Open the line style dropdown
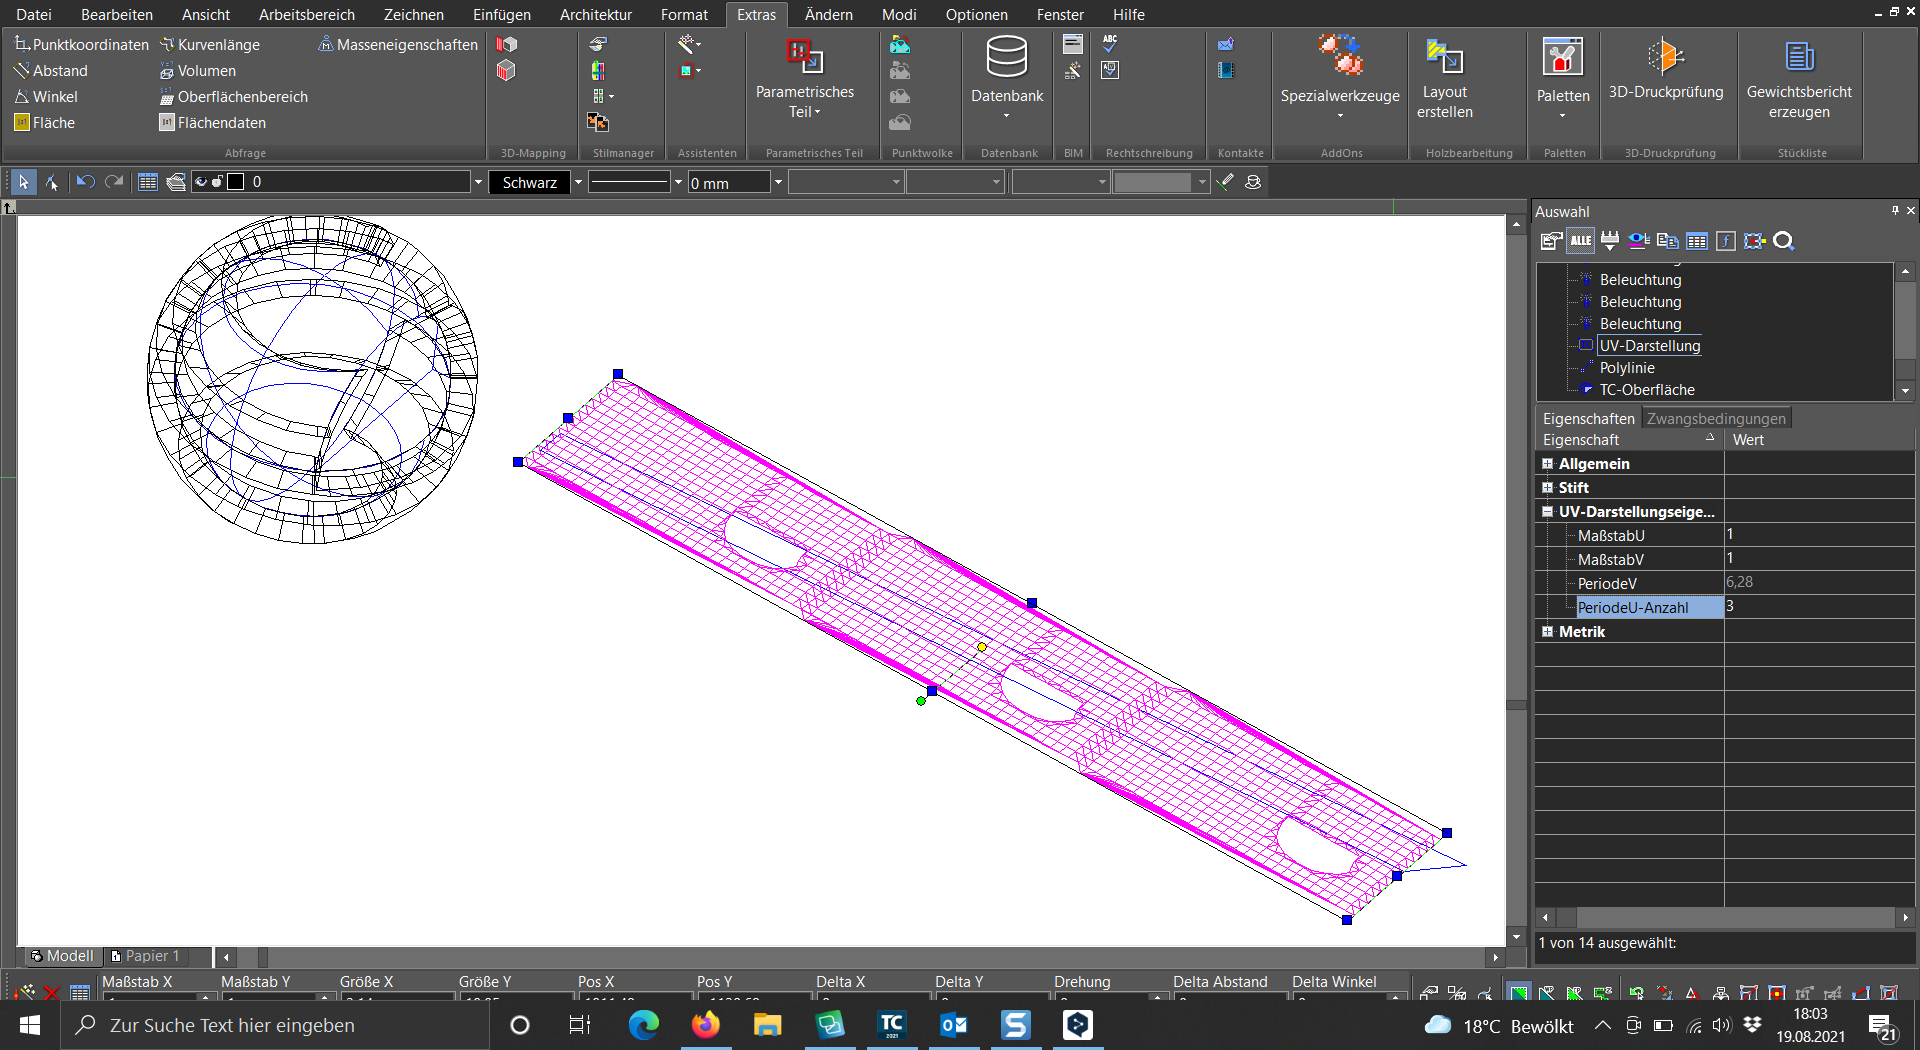Image resolution: width=1920 pixels, height=1050 pixels. click(678, 182)
